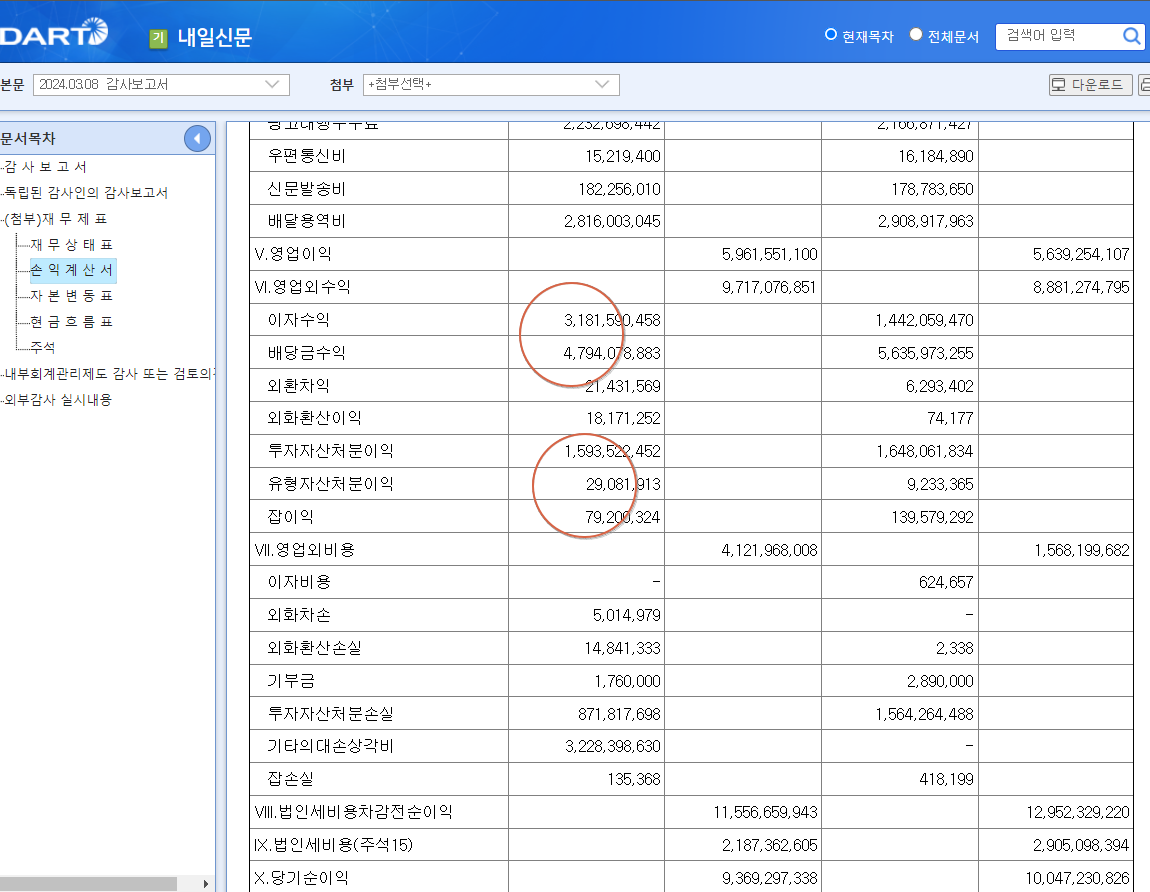Viewport: 1150px width, 892px height.
Task: Open 독립된 감사인의 감사보고서 tree item
Action: point(86,192)
